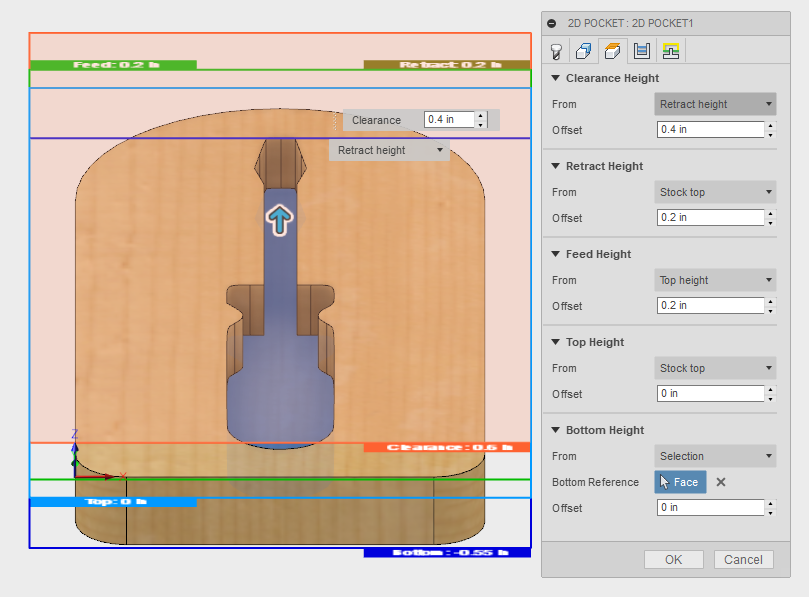Click the 2D POCKET : 2D POCKET1 title
809x597 pixels.
coord(630,23)
